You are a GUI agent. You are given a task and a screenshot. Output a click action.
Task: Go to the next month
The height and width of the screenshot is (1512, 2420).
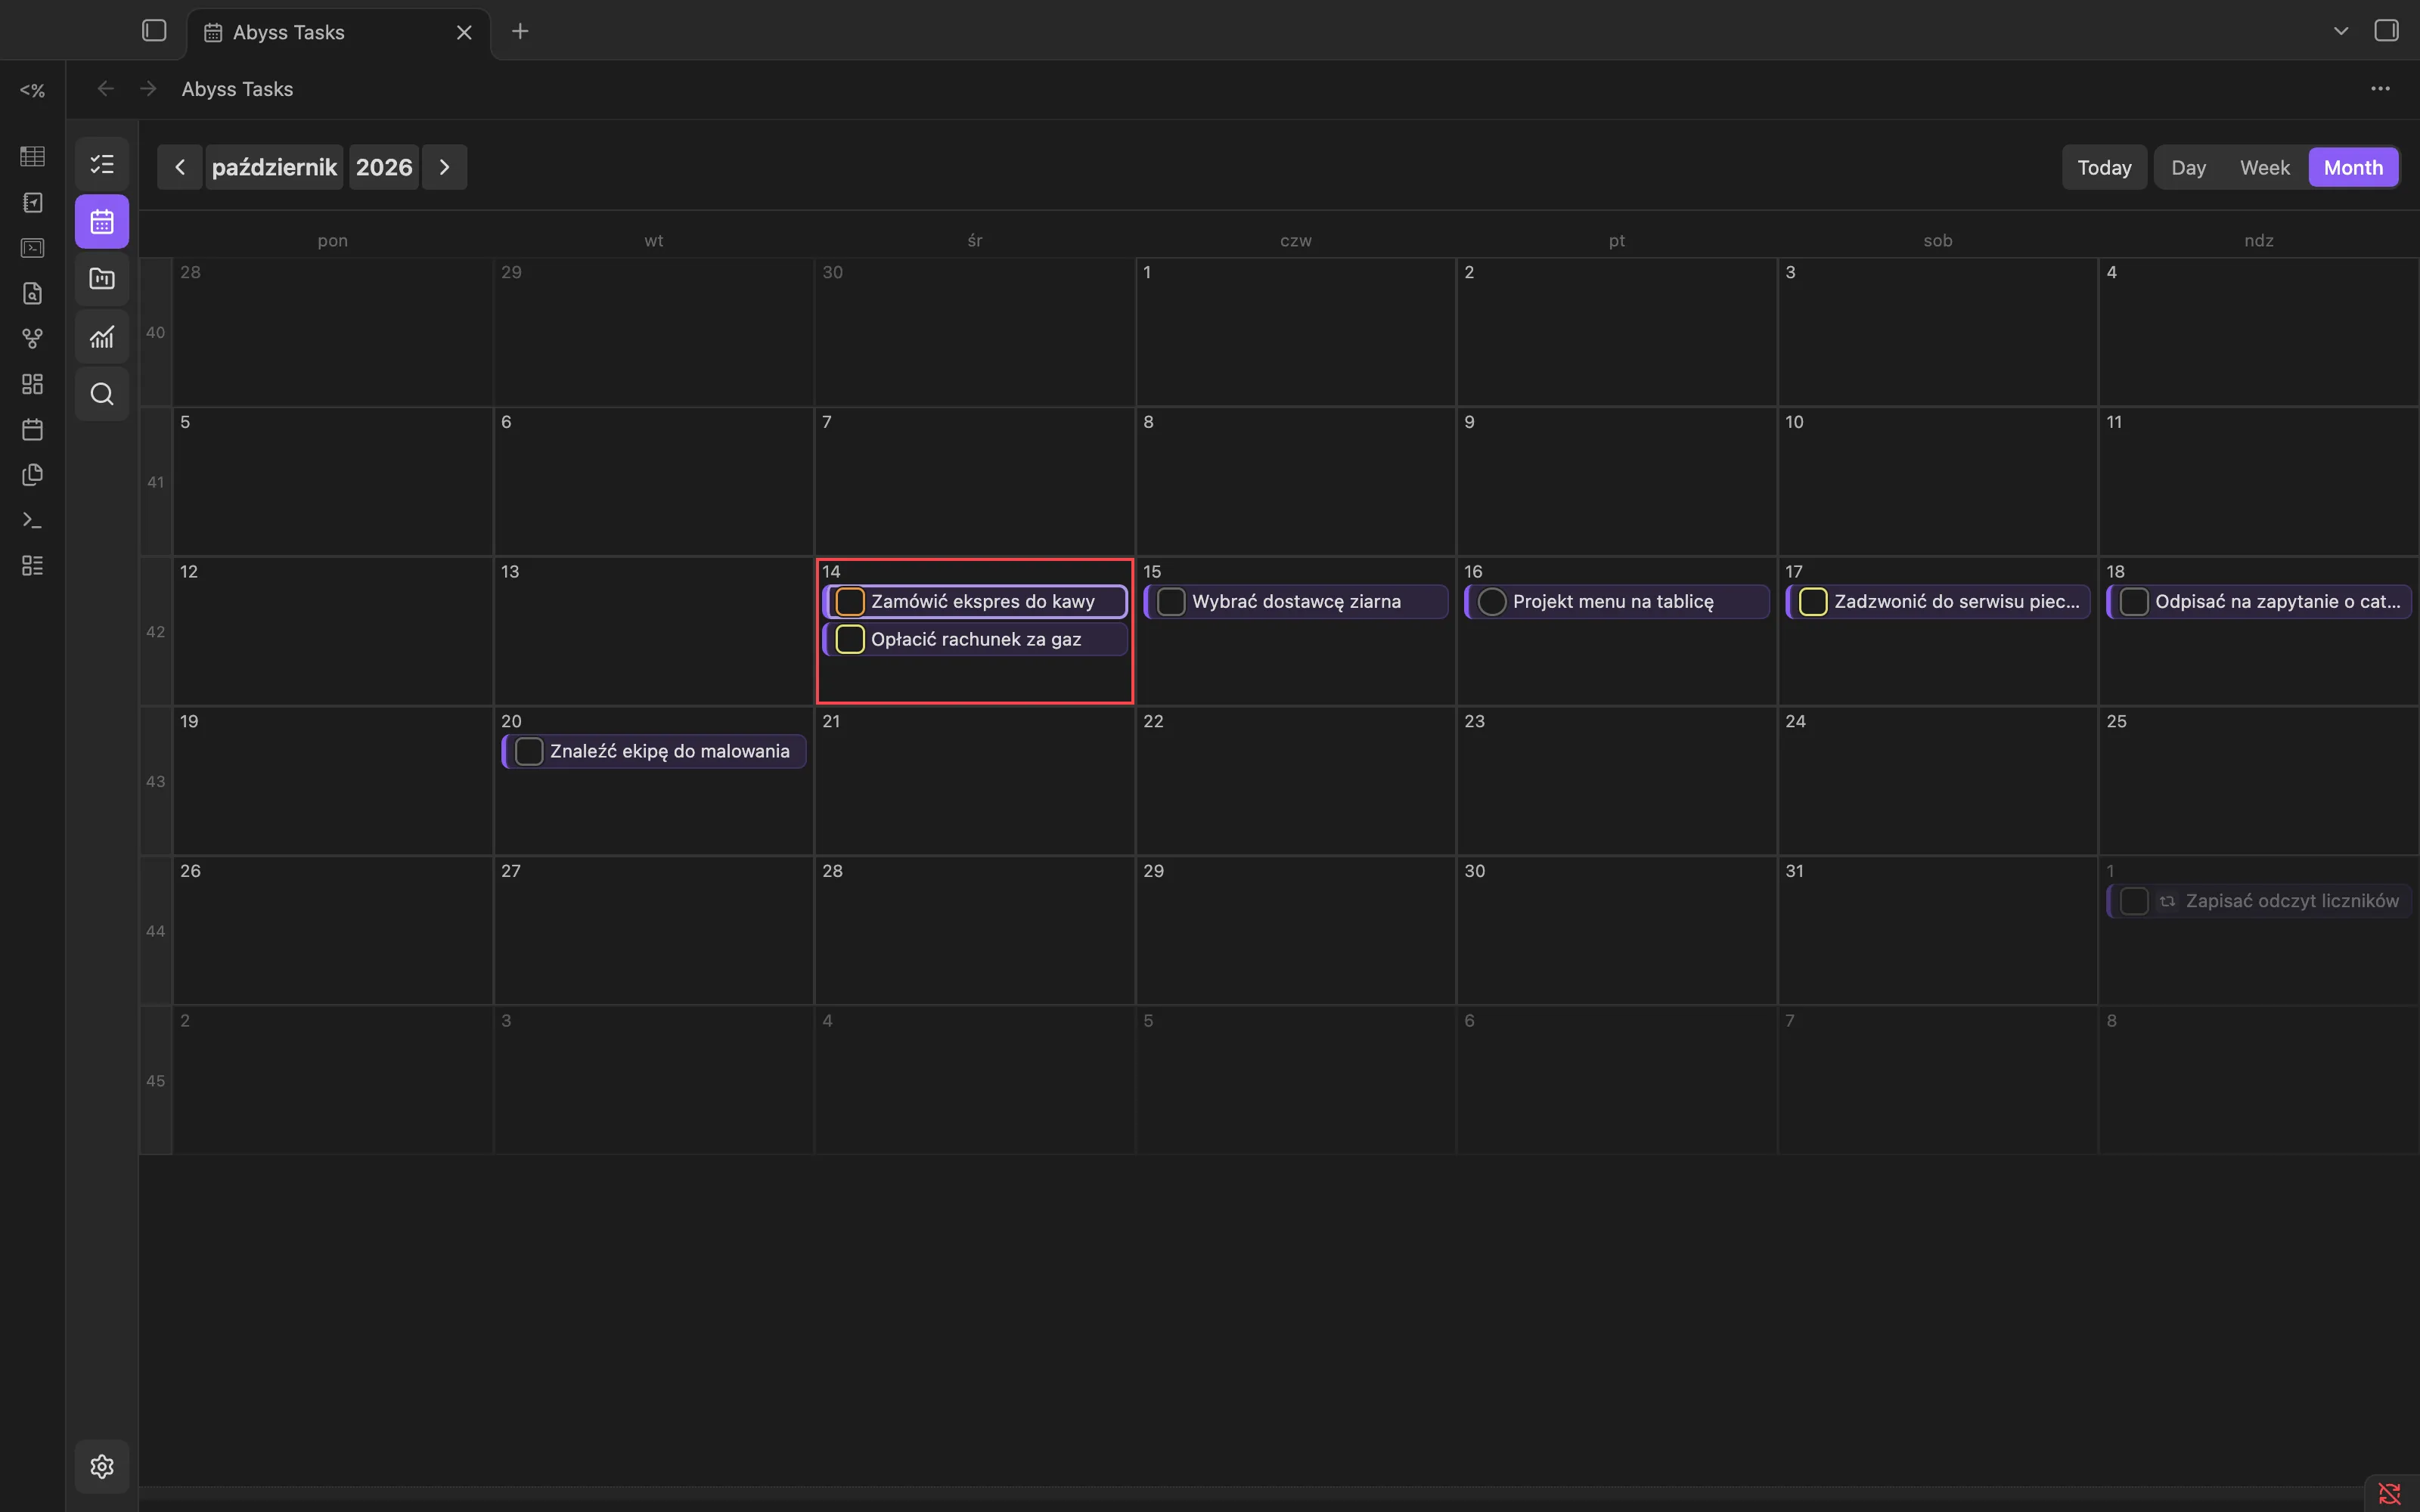point(445,167)
